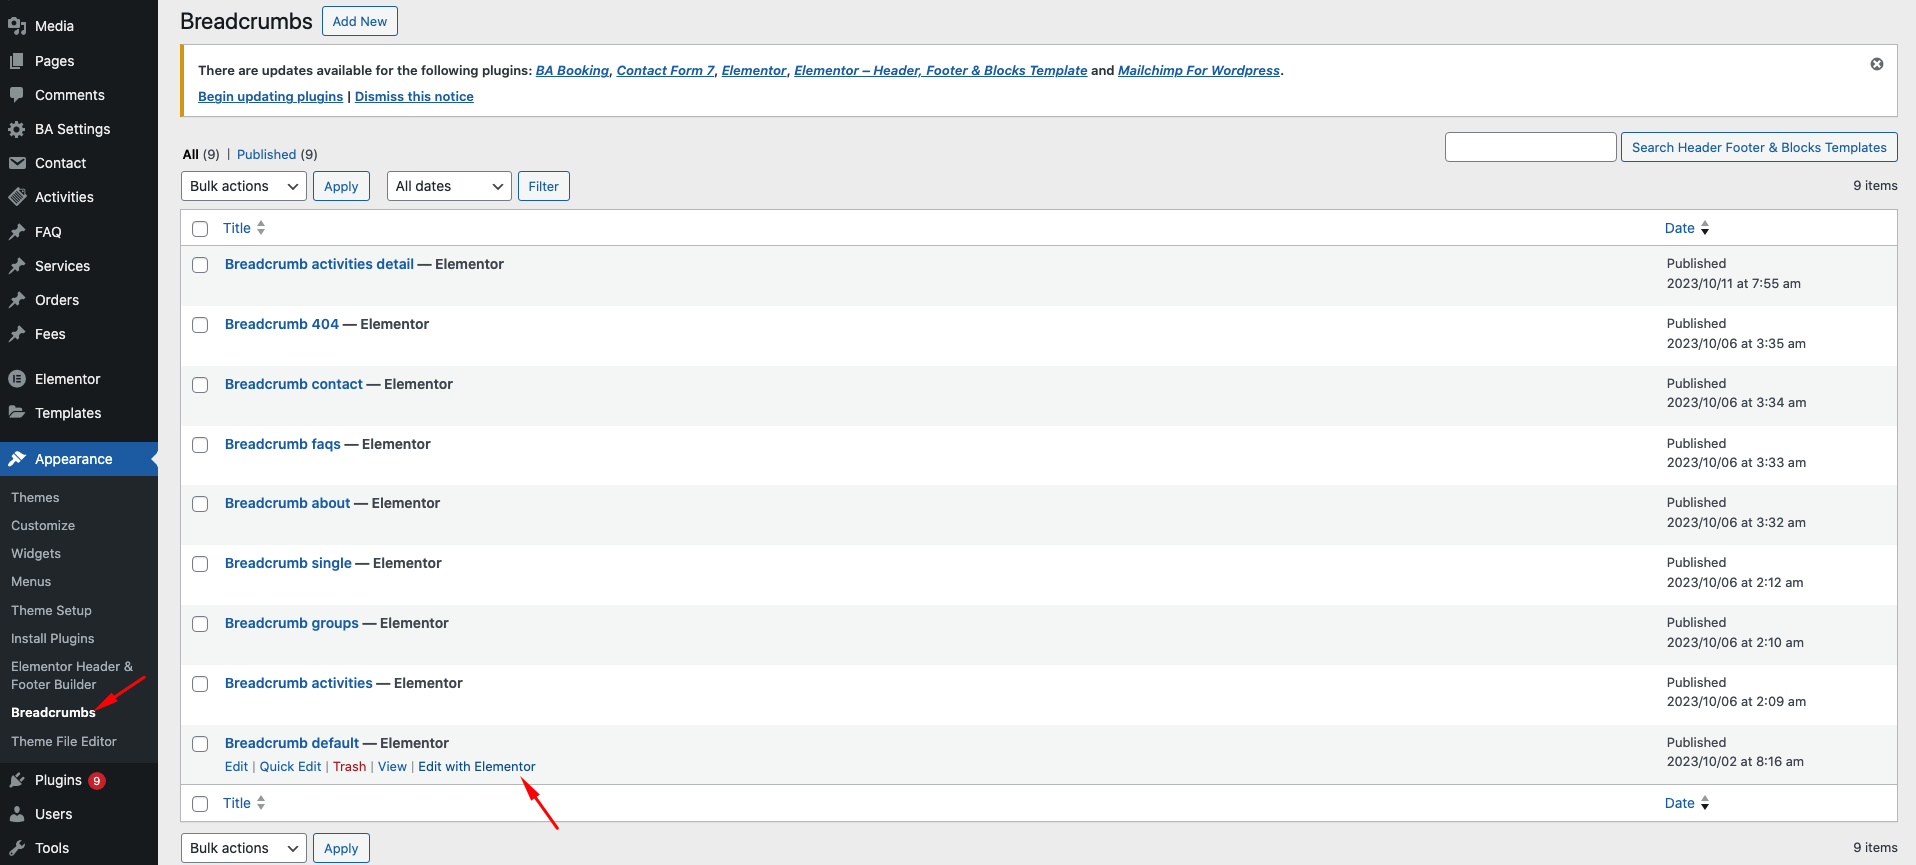Open Breadcrumb activities template title
Screen dimensions: 1916x865
coord(298,683)
